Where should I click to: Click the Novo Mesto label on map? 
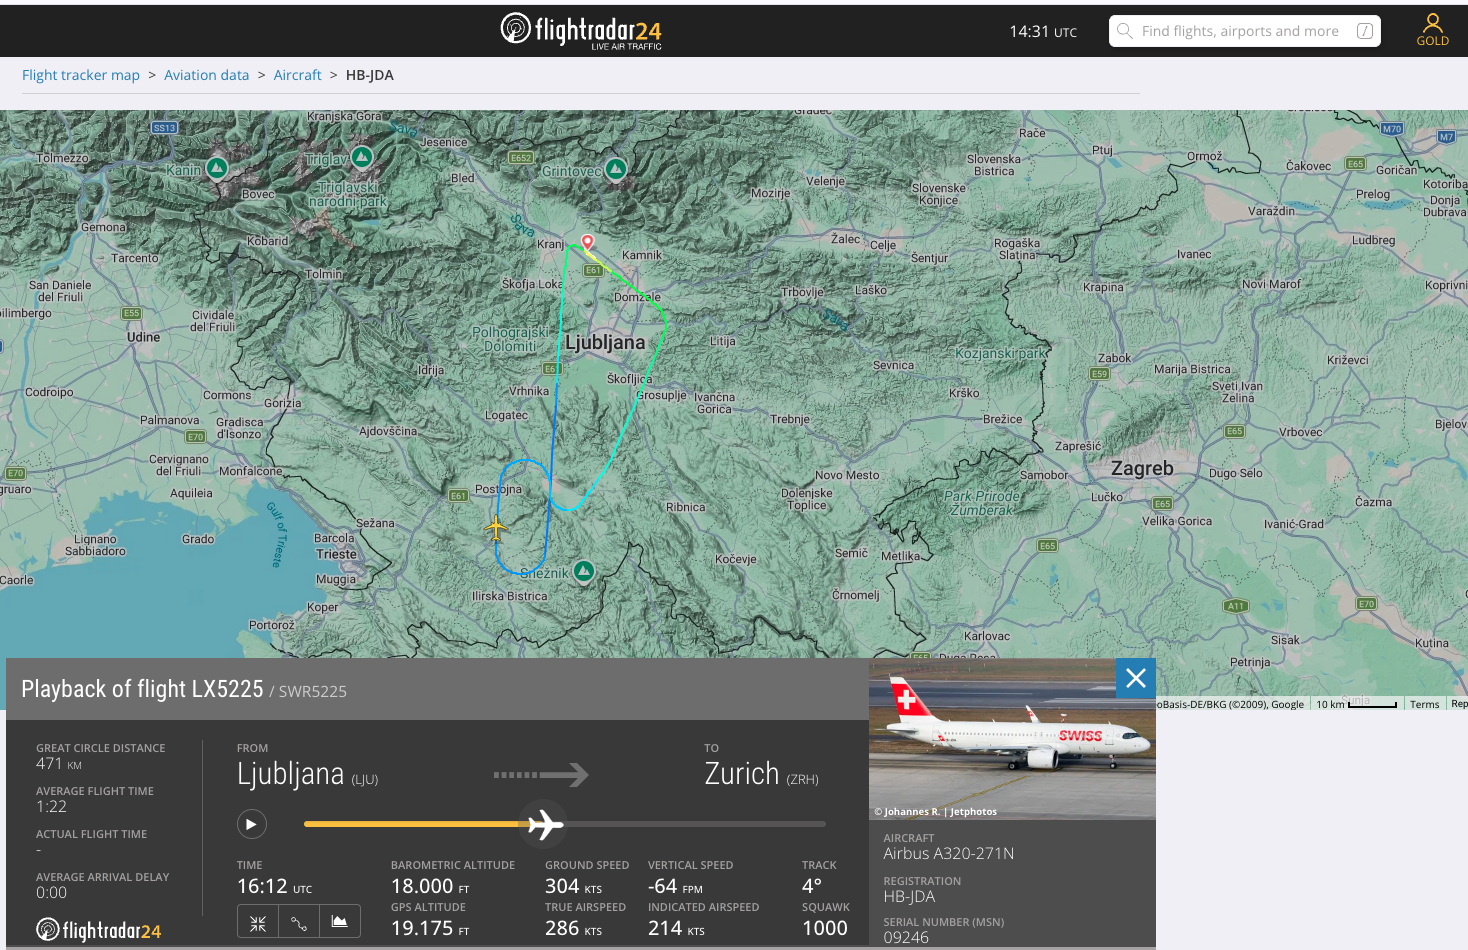pyautogui.click(x=847, y=475)
